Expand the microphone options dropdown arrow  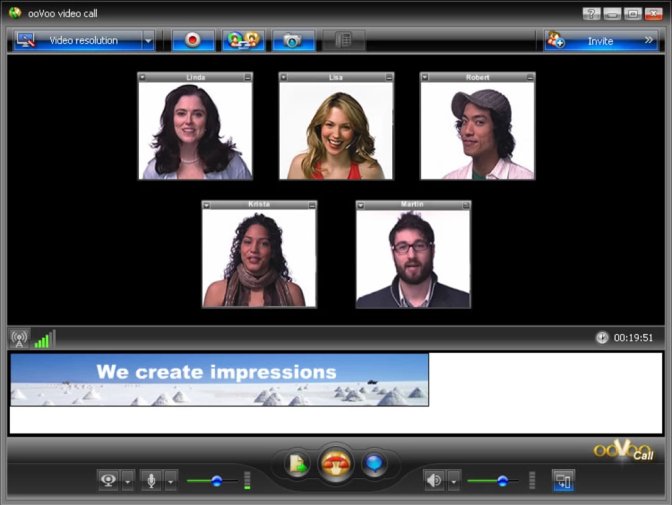point(171,481)
